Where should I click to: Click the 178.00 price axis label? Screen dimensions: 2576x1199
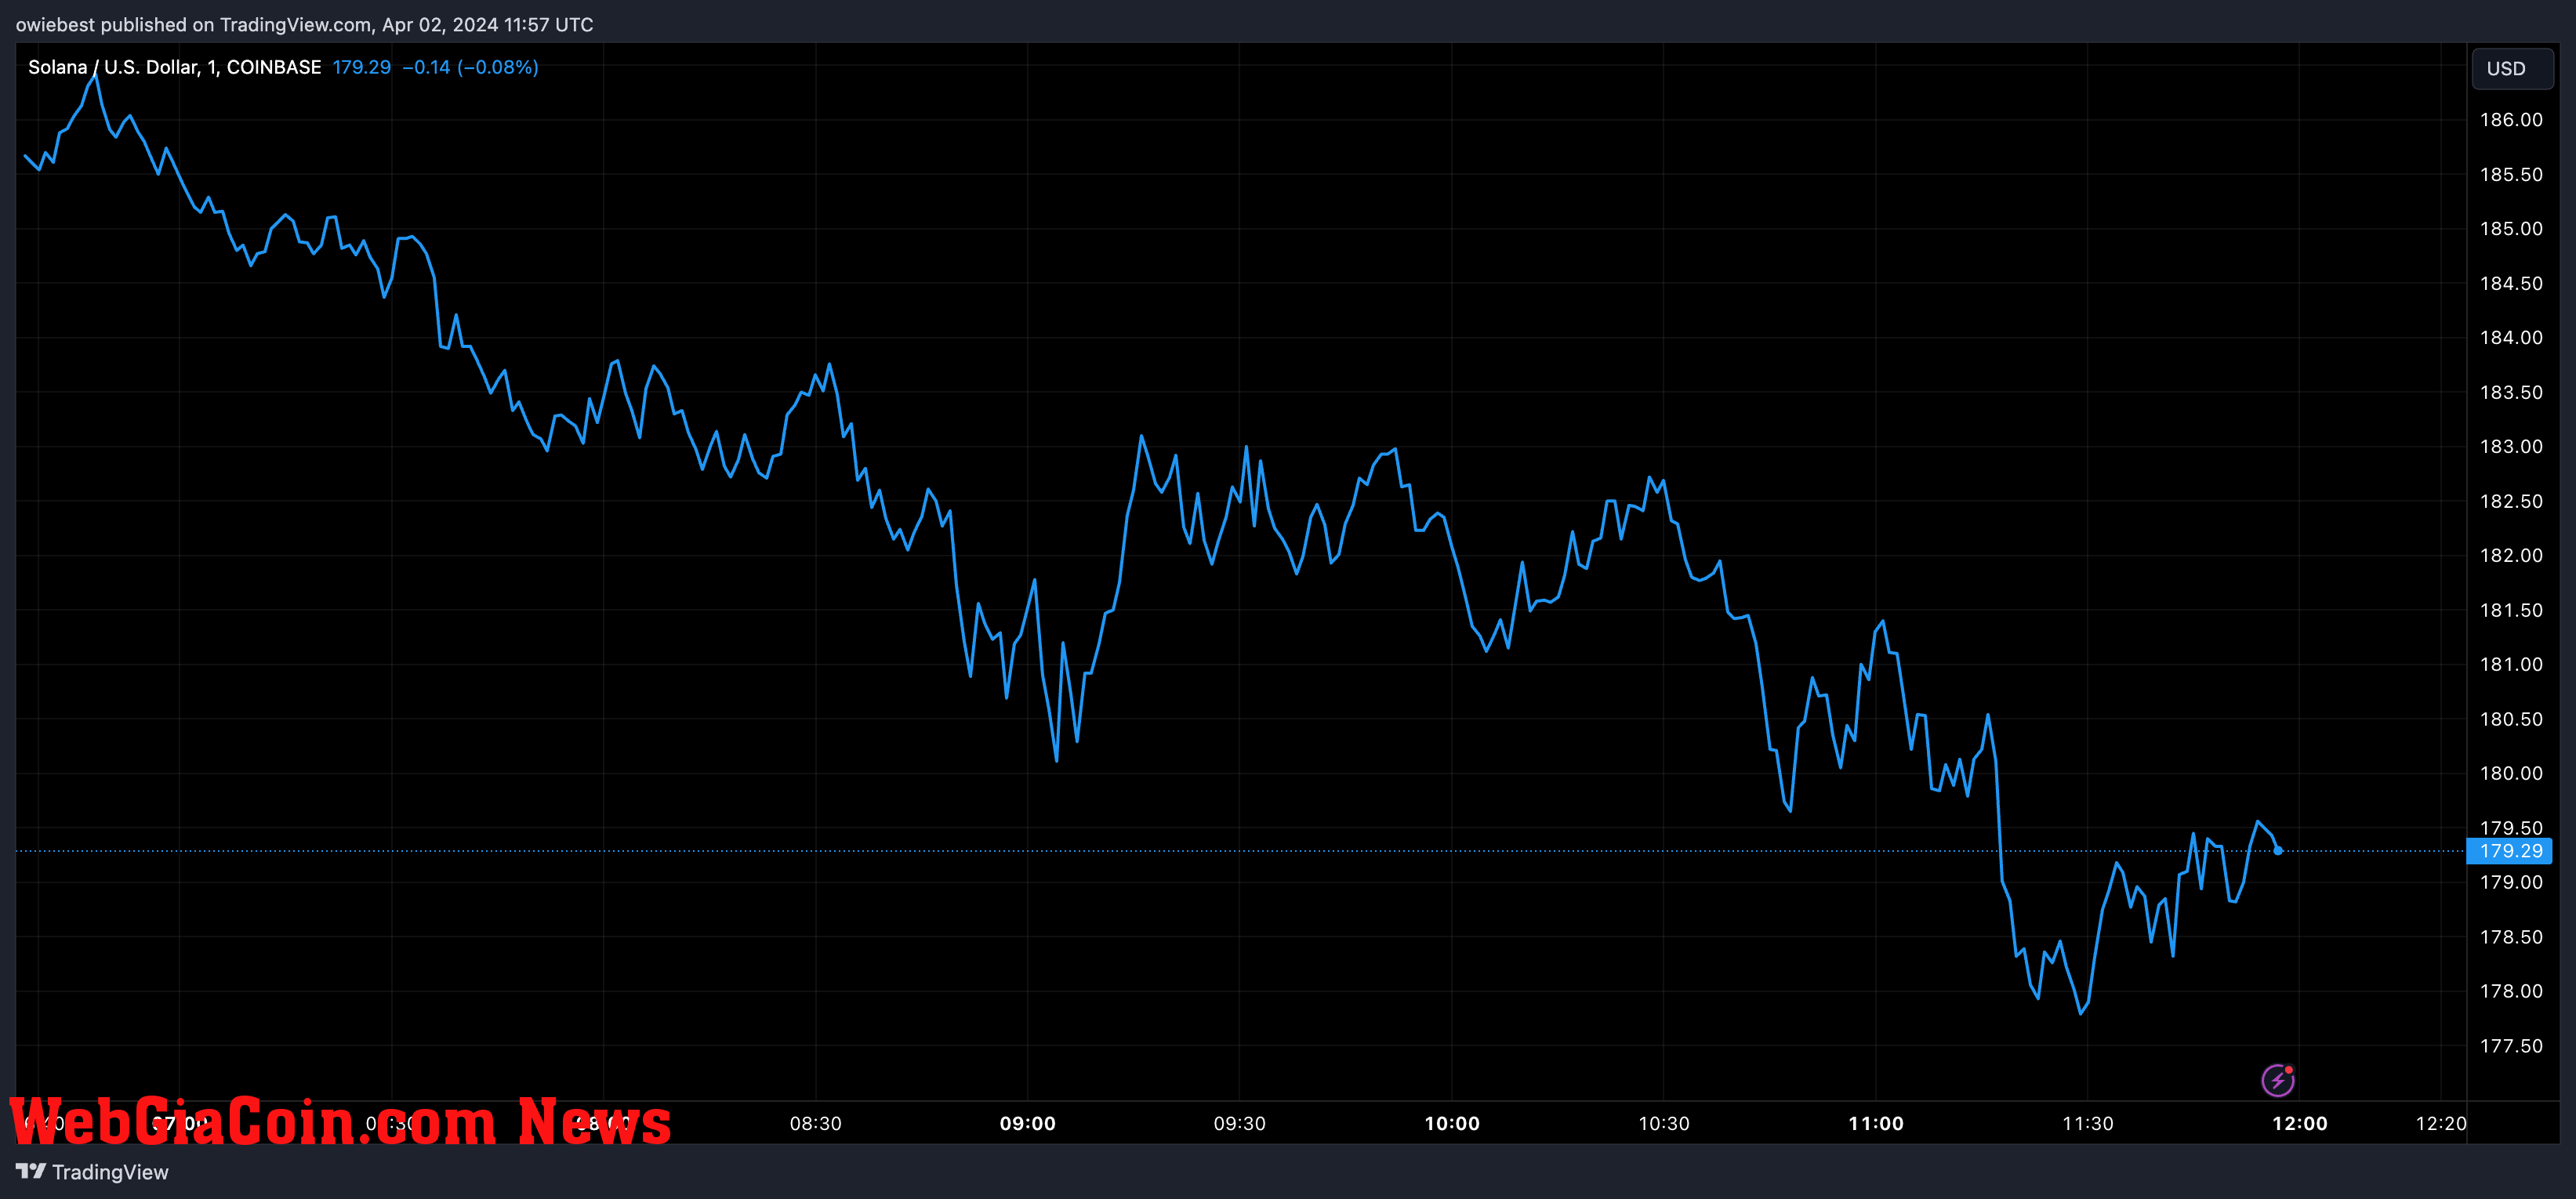coord(2510,992)
